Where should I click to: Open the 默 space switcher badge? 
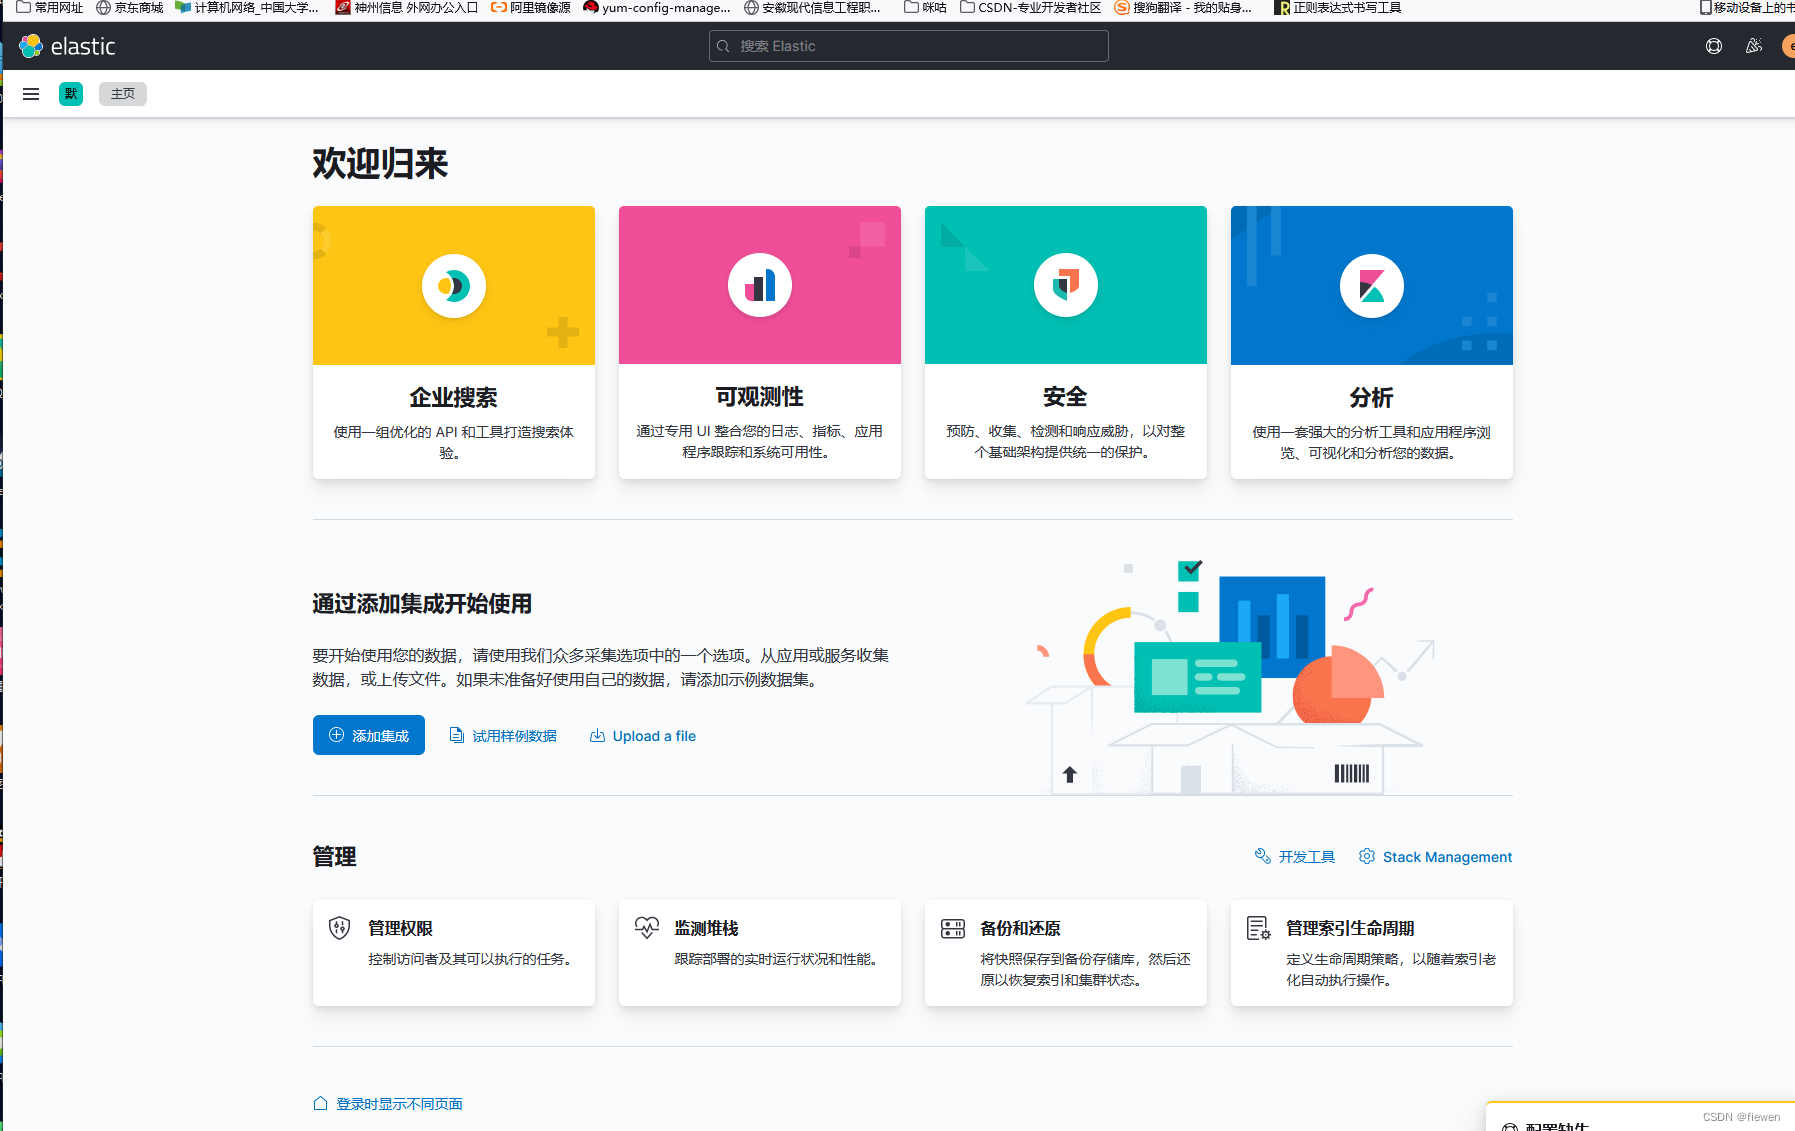tap(70, 93)
